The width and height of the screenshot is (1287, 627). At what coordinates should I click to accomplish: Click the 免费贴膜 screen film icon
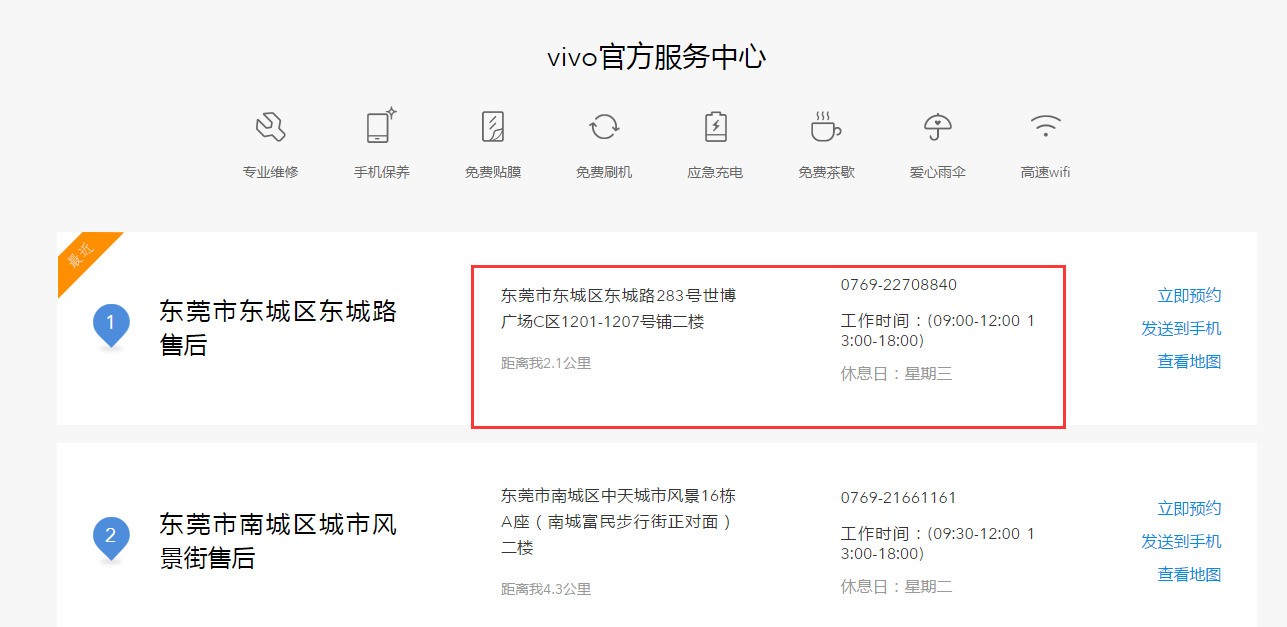pos(493,127)
